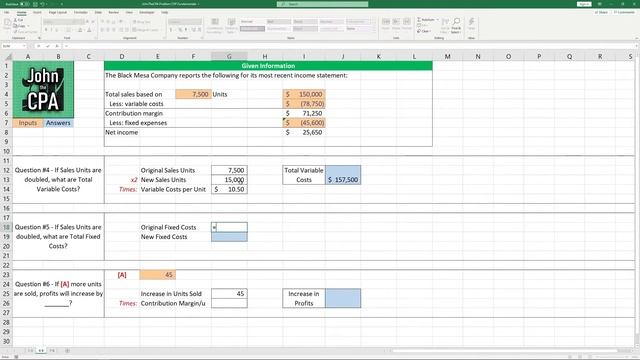Toggle the AutoSave switch

[x=24, y=4]
